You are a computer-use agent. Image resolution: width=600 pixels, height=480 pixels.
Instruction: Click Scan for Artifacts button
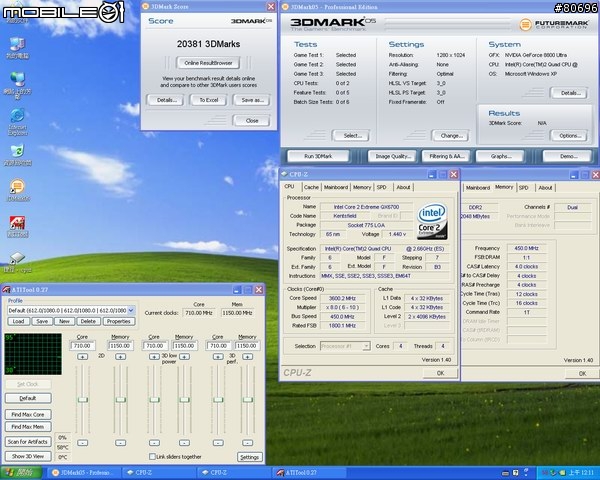28,442
